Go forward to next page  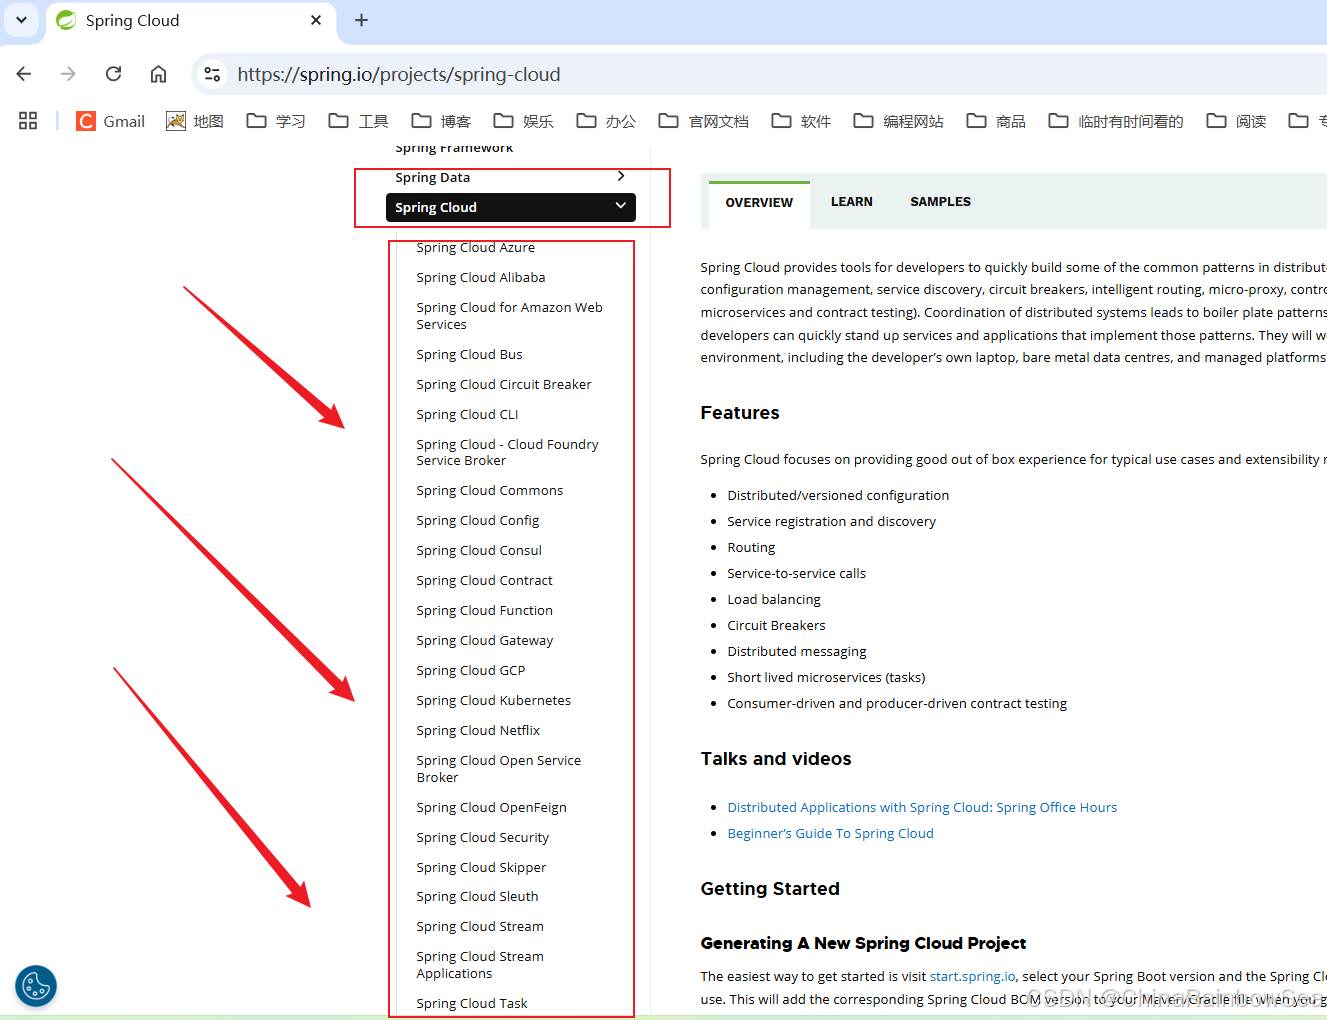[x=68, y=74]
